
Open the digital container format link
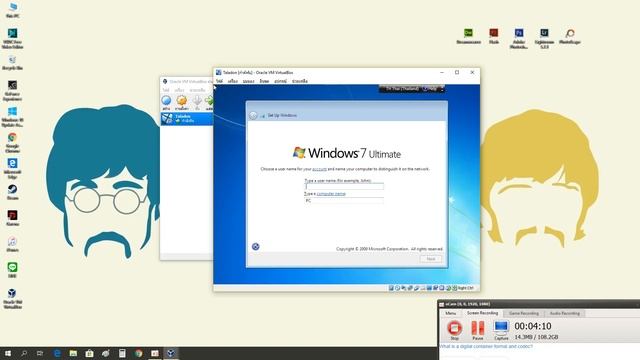click(x=486, y=346)
